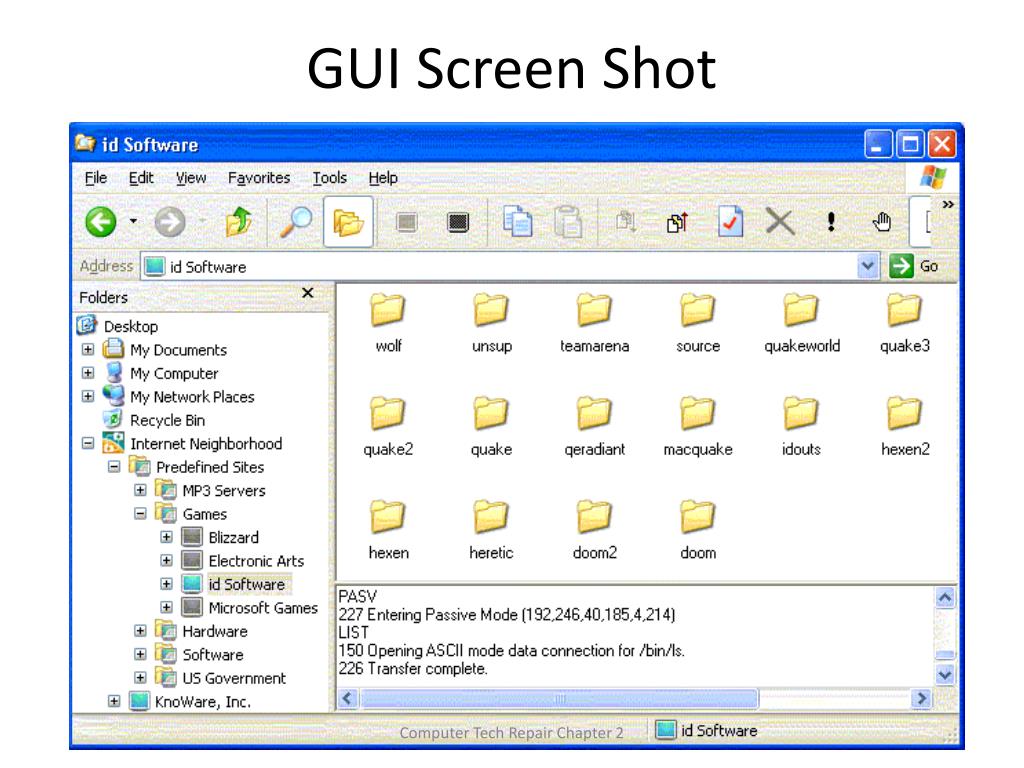Click the black square toolbar icon
The image size is (1024, 768).
[458, 223]
